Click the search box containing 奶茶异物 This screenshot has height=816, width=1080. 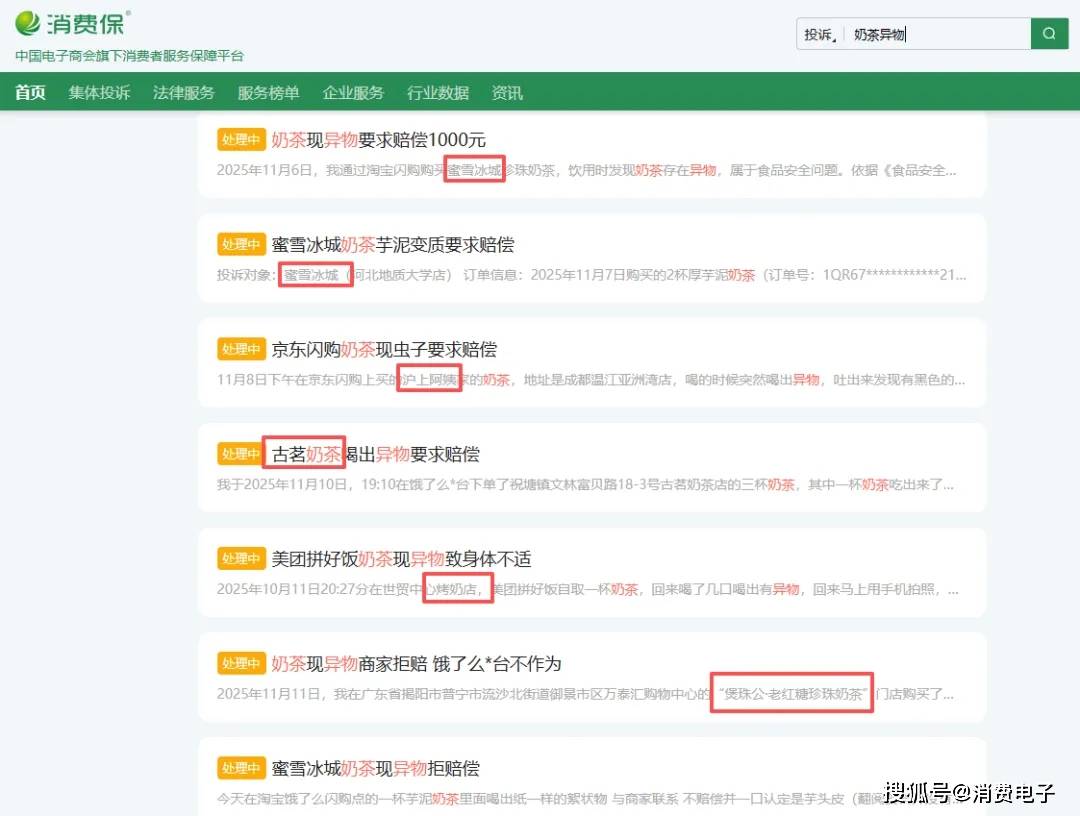(x=935, y=35)
